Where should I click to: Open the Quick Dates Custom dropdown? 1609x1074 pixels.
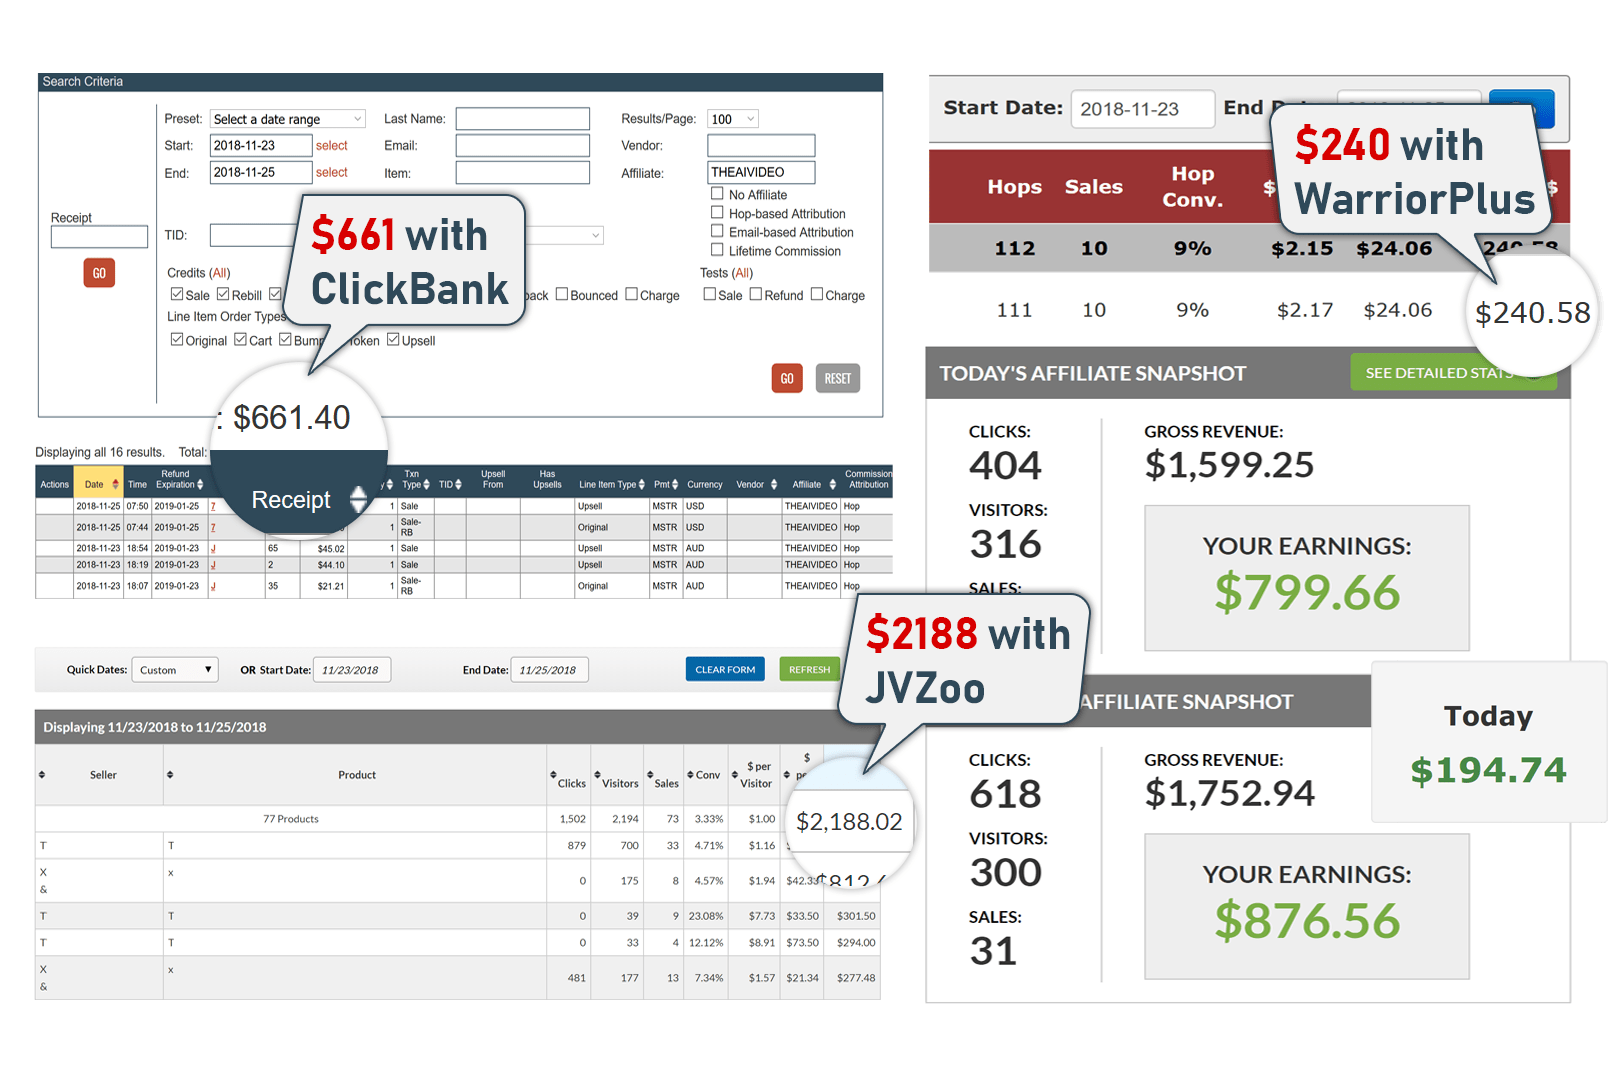point(175,670)
